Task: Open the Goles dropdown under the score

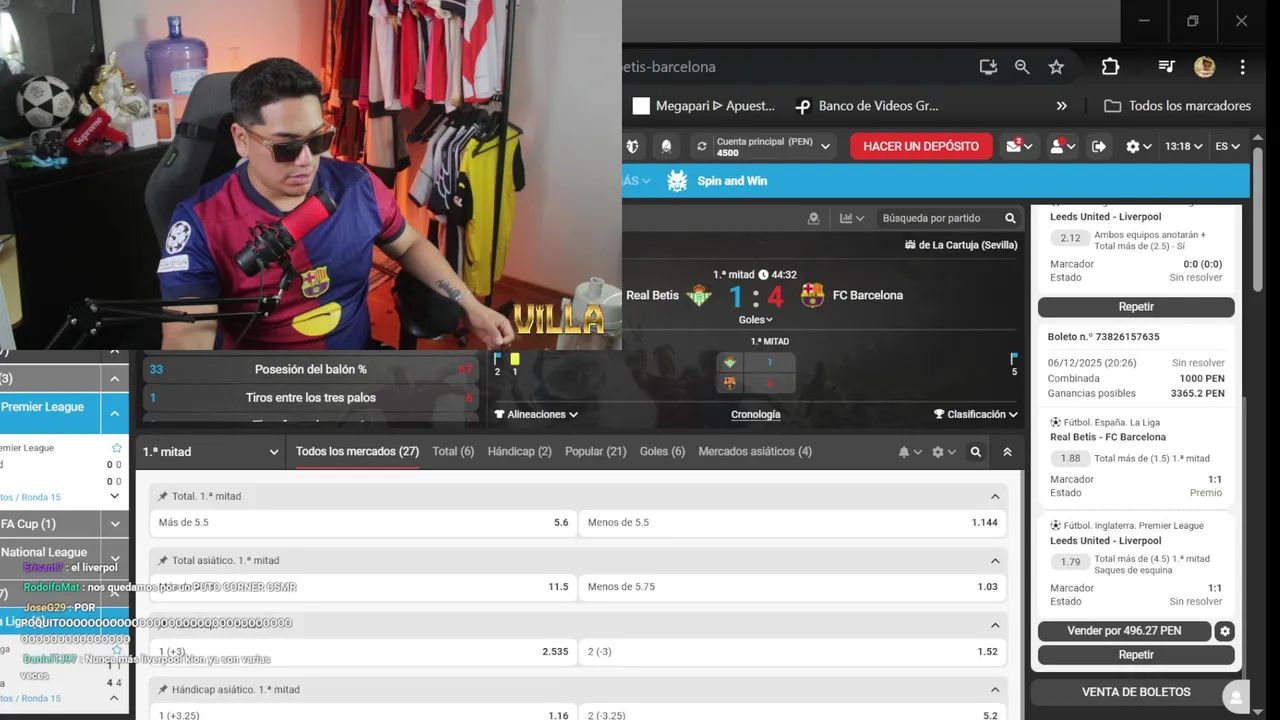Action: pos(755,320)
